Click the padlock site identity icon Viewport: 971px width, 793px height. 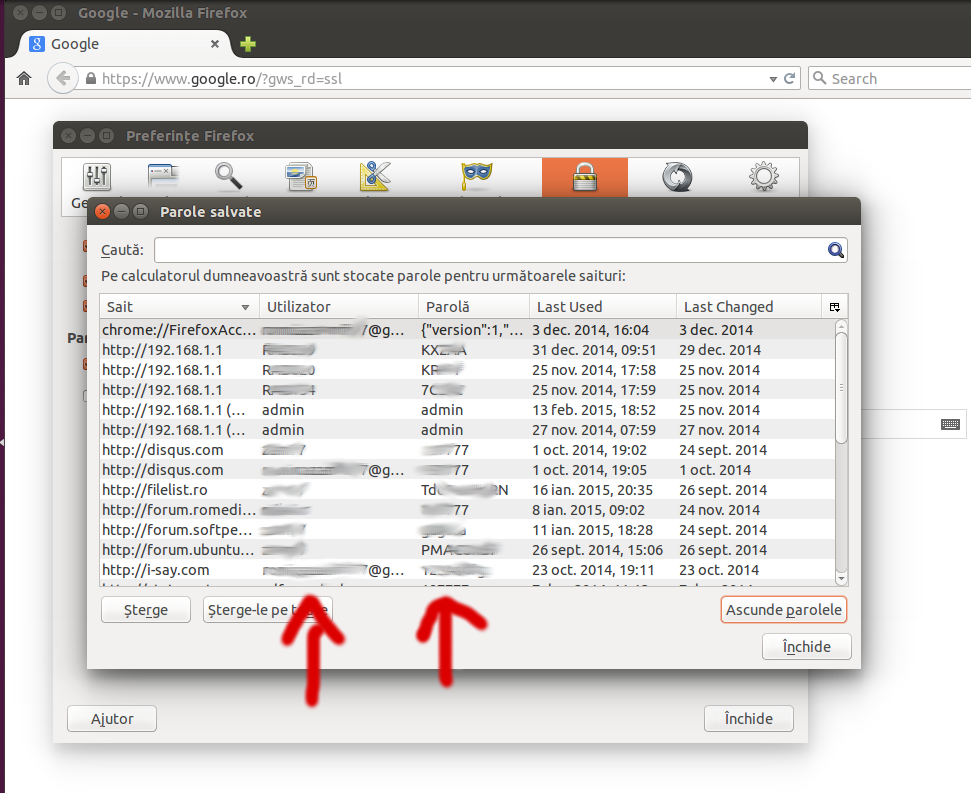91,79
